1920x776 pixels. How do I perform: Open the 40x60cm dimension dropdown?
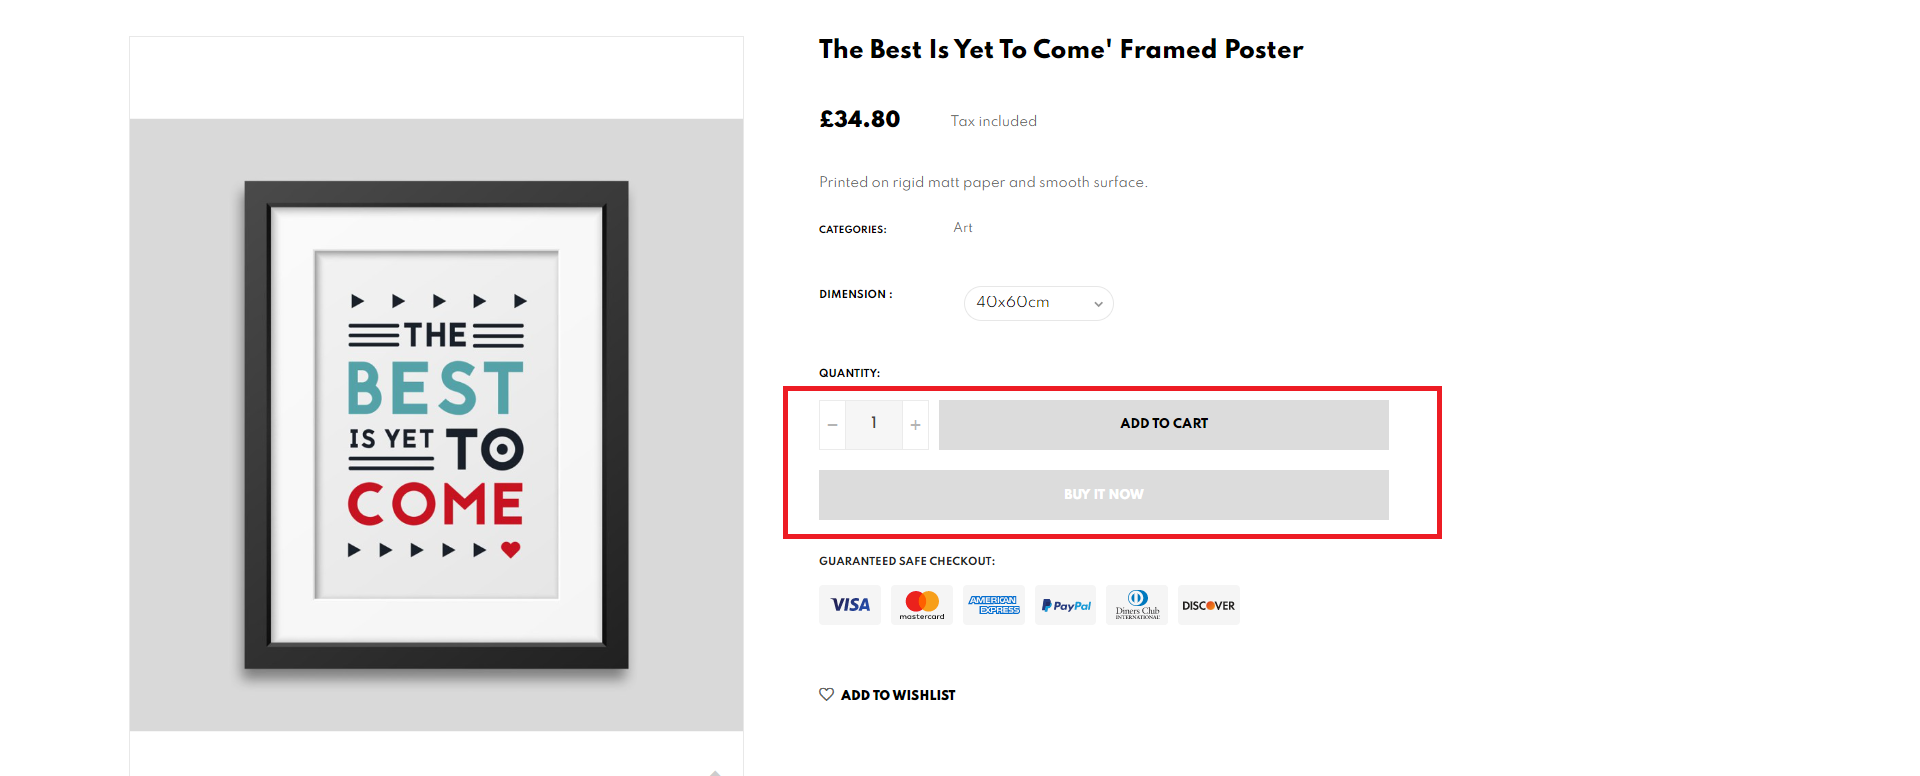[x=1039, y=303]
